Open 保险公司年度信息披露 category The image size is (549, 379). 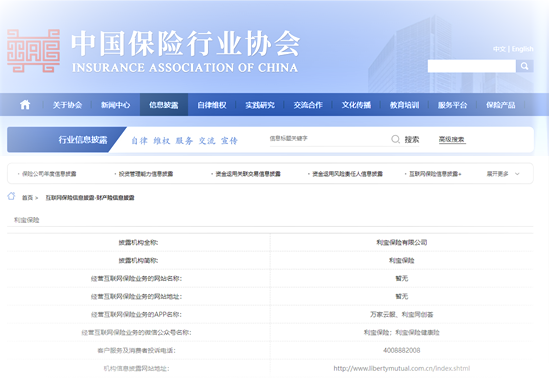[49, 174]
